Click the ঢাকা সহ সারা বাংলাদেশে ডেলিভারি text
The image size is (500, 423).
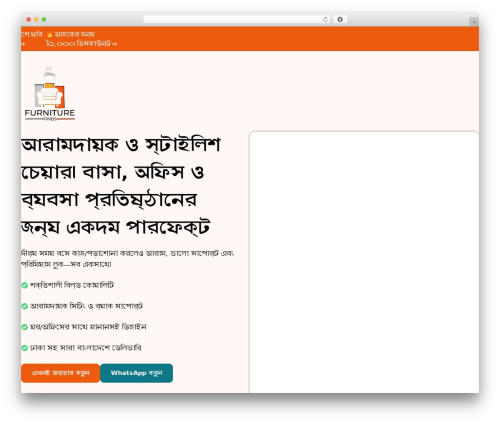pyautogui.click(x=86, y=348)
